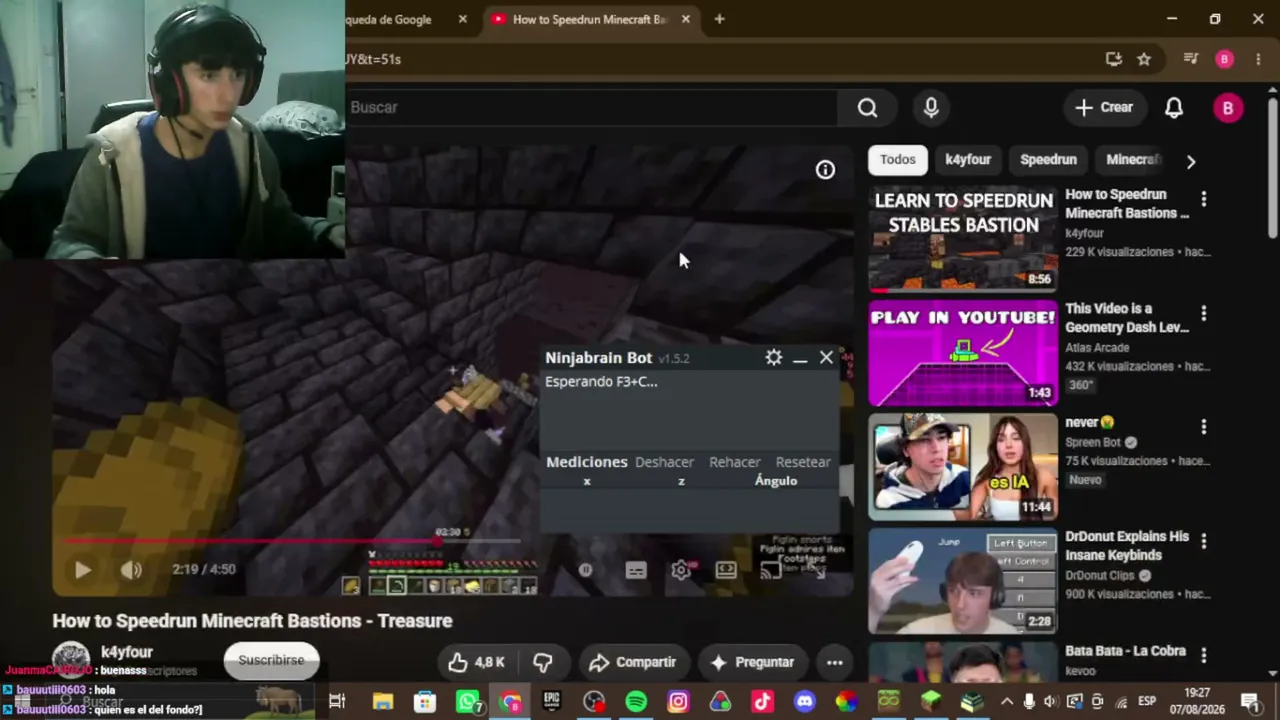Screen dimensions: 1280x720
Task: Open options for Bata Bata video
Action: tap(1204, 656)
